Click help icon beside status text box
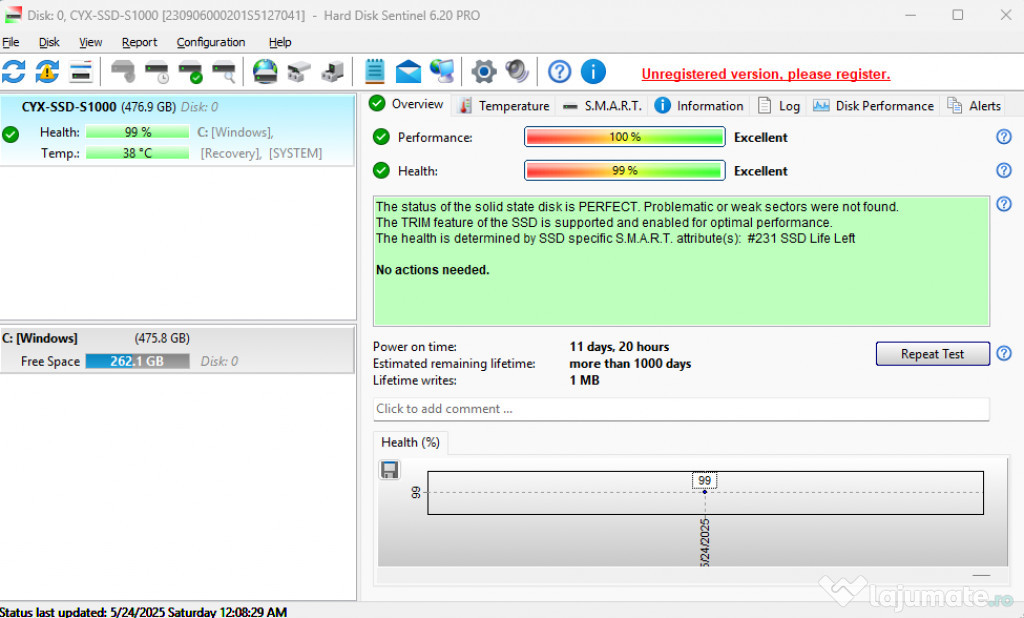 click(x=1004, y=204)
